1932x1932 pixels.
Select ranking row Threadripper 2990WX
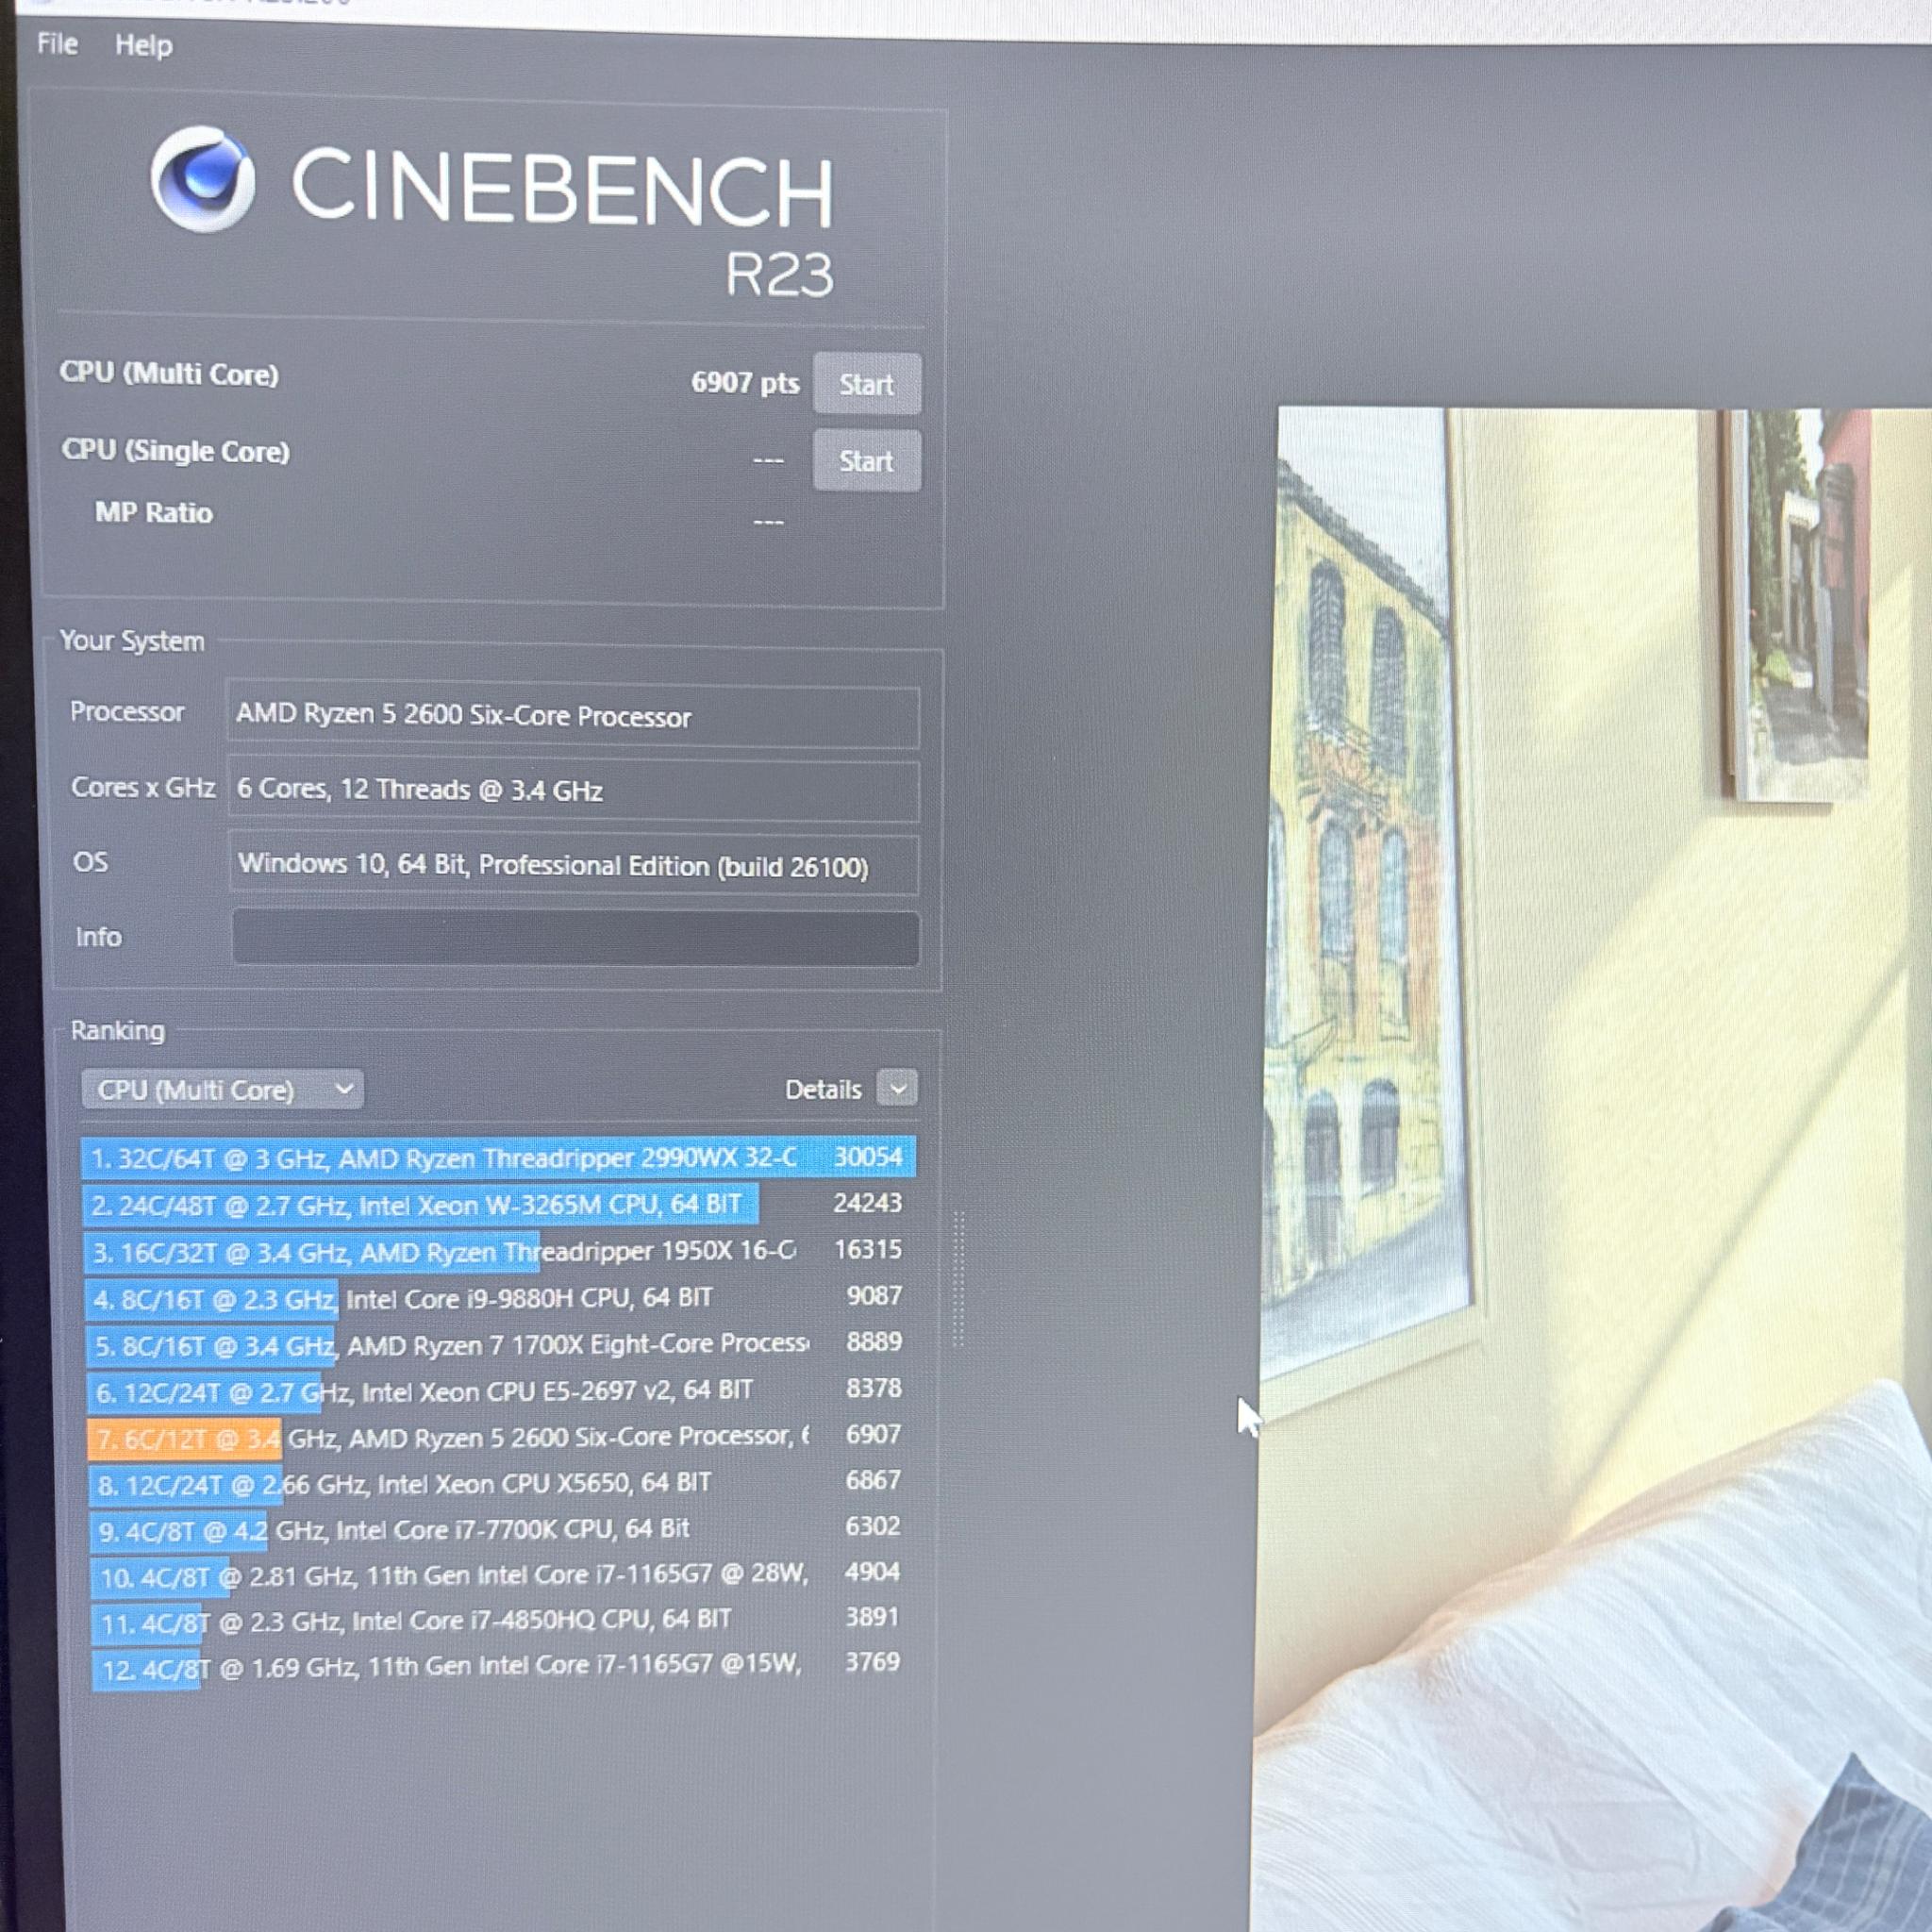coord(498,1158)
